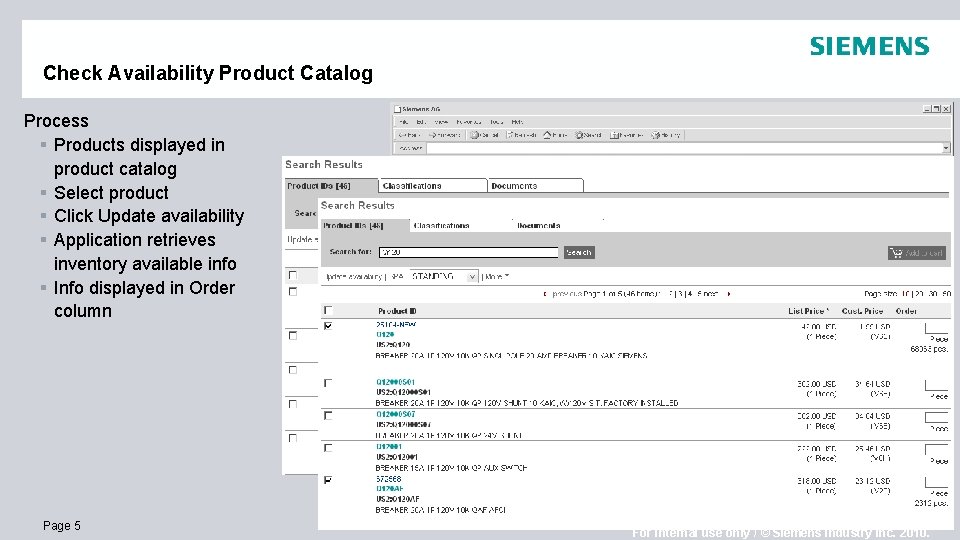Click the Search for input field
The height and width of the screenshot is (540, 960).
(468, 252)
